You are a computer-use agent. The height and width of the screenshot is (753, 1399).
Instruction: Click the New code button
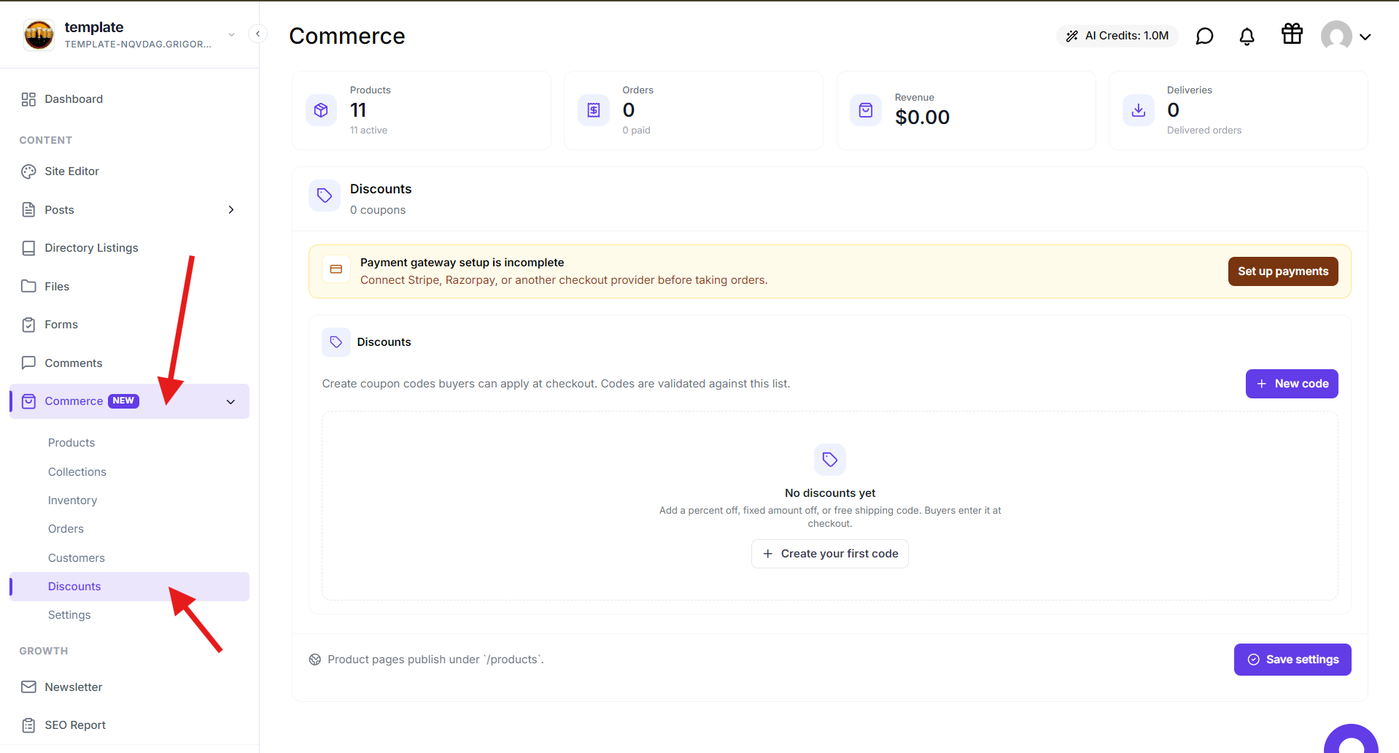click(x=1292, y=384)
